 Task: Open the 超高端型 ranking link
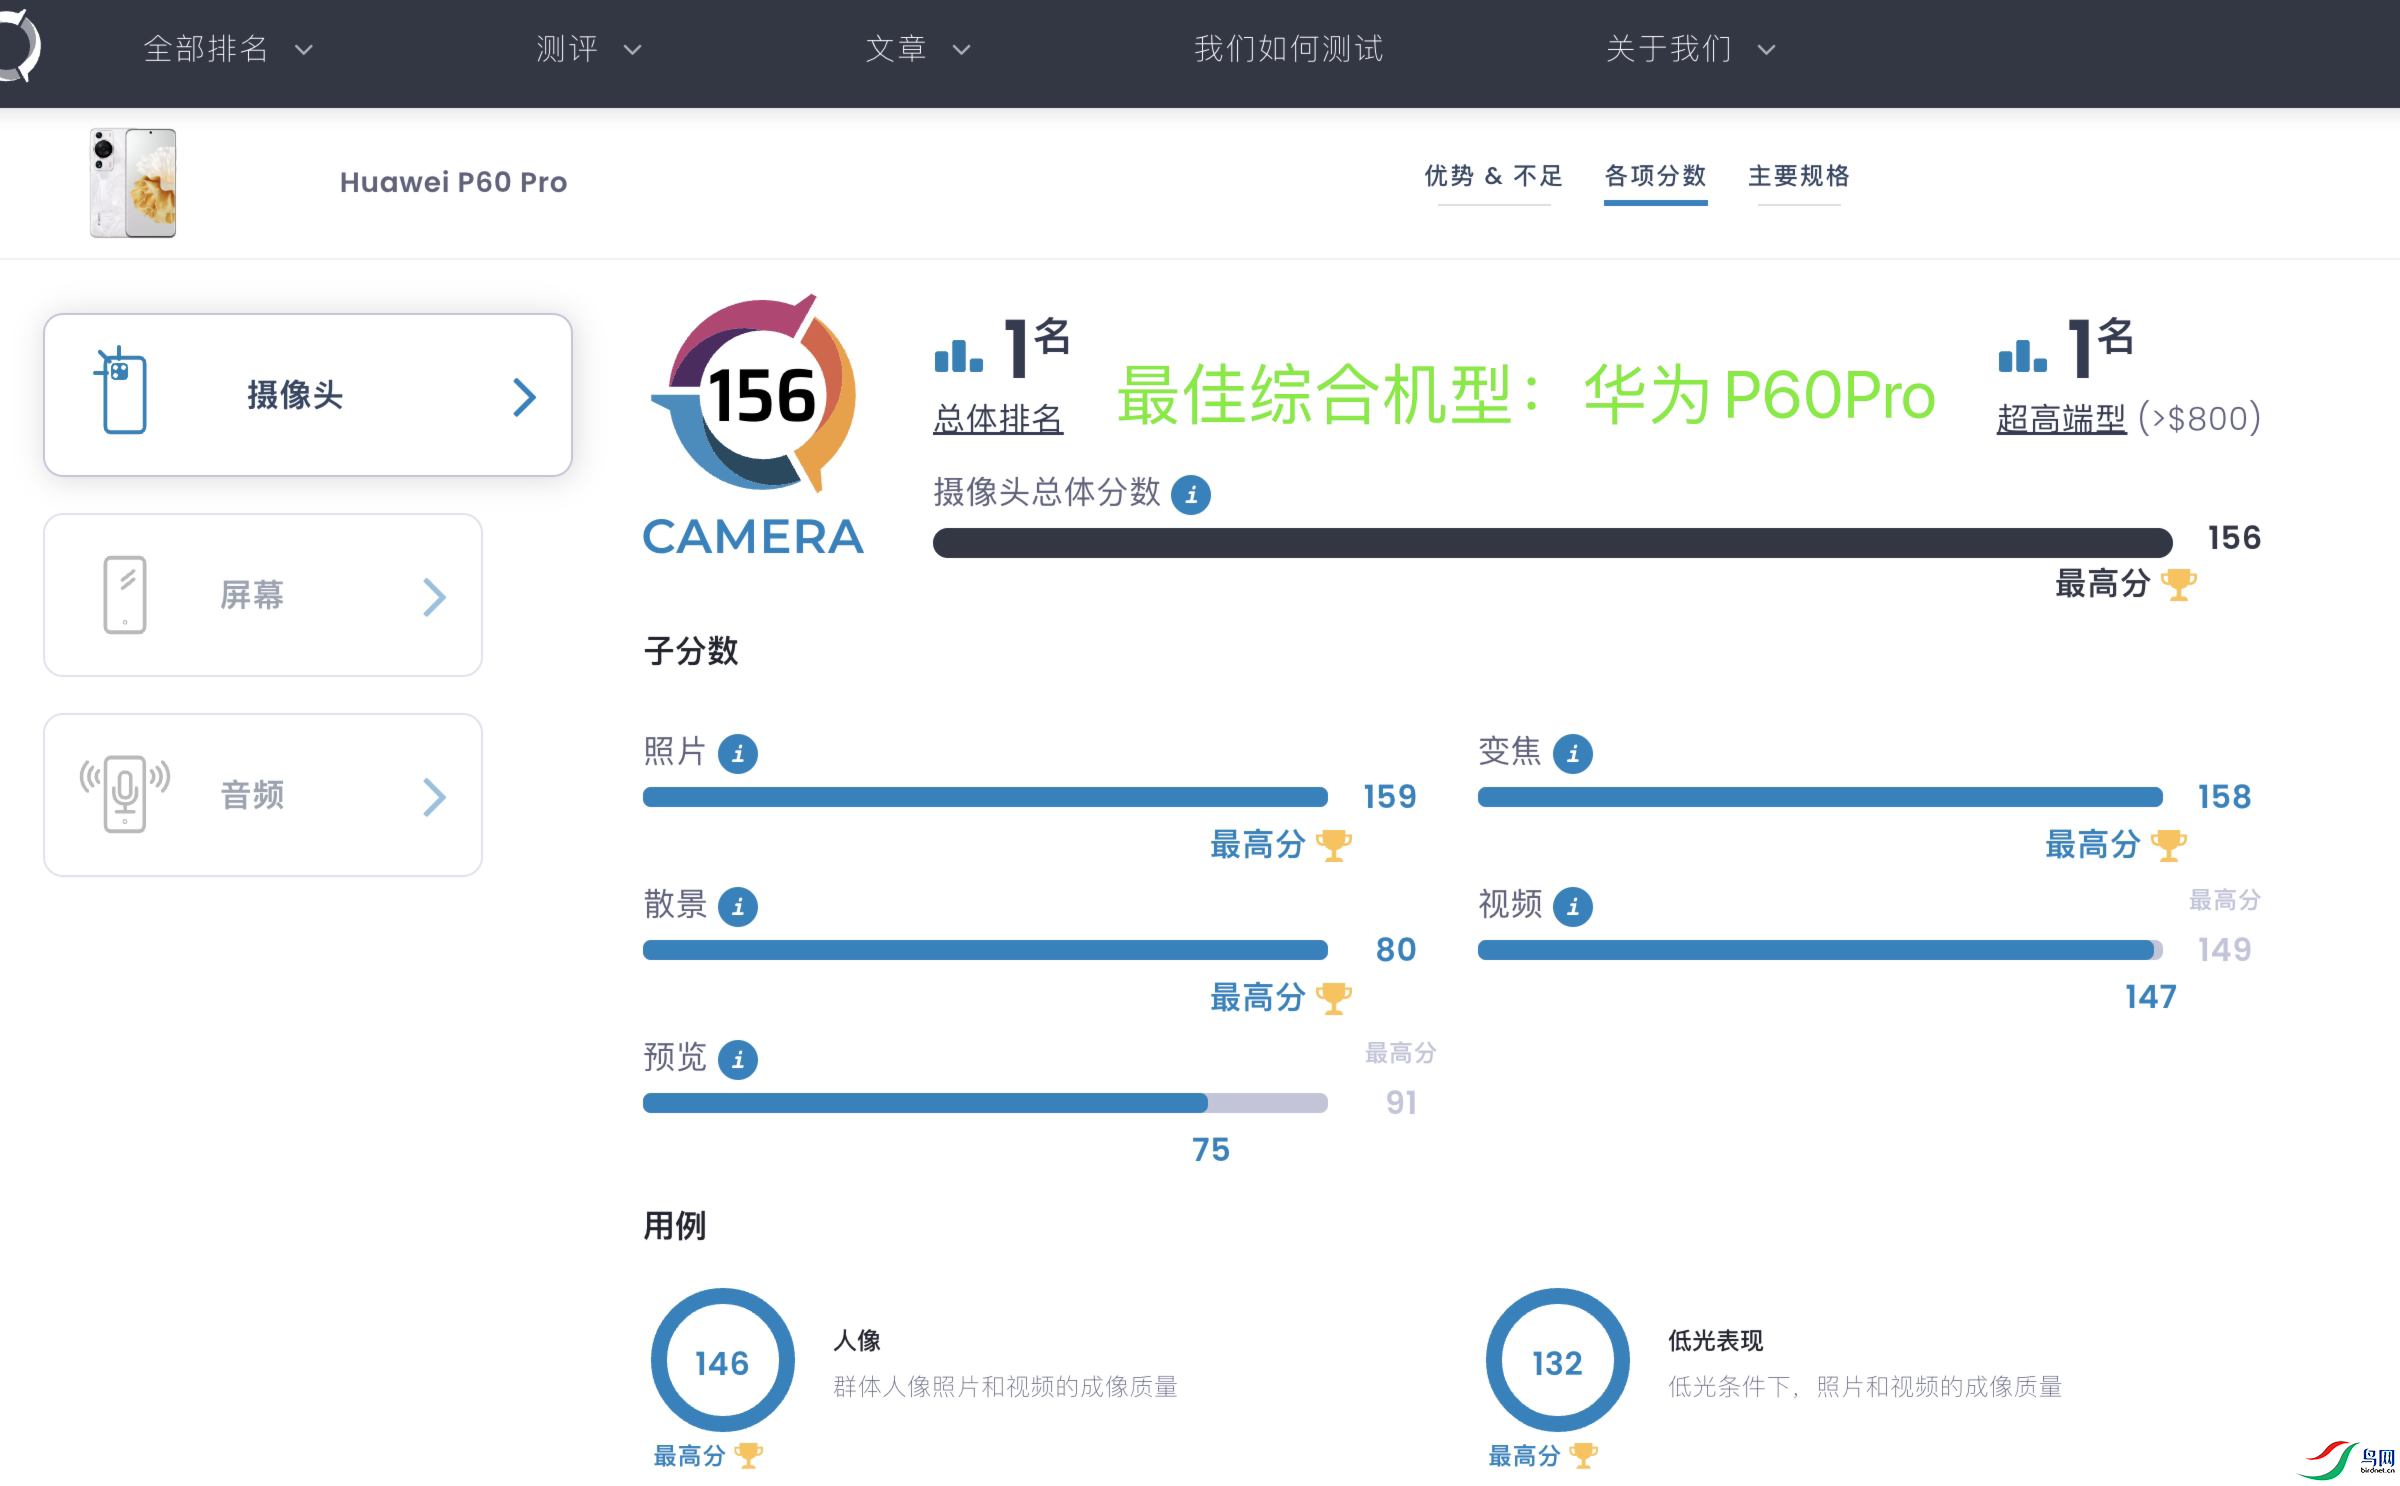[2061, 419]
